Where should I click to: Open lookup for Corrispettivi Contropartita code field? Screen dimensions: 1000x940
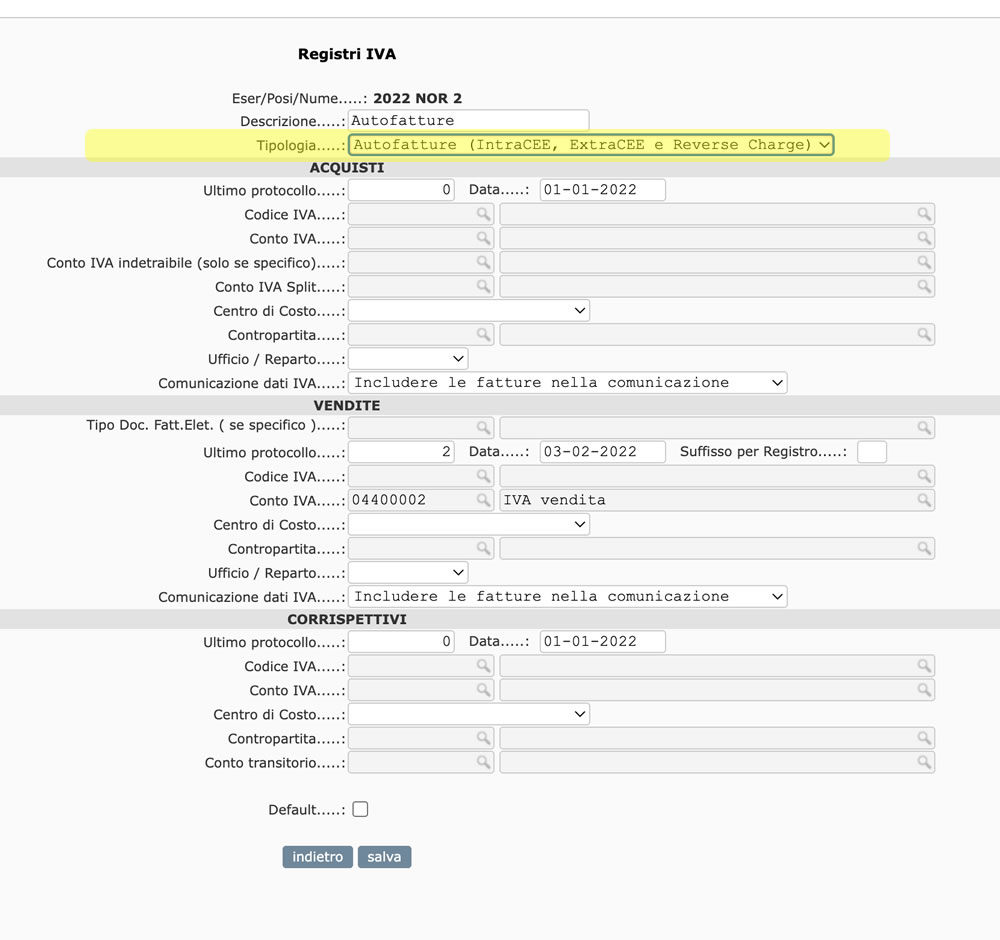pyautogui.click(x=483, y=738)
